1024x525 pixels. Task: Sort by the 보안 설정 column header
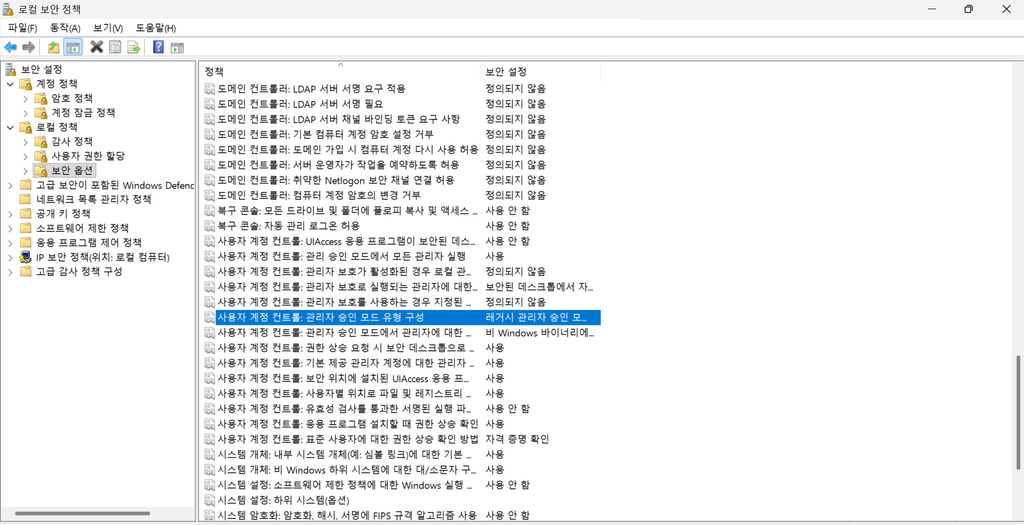540,71
